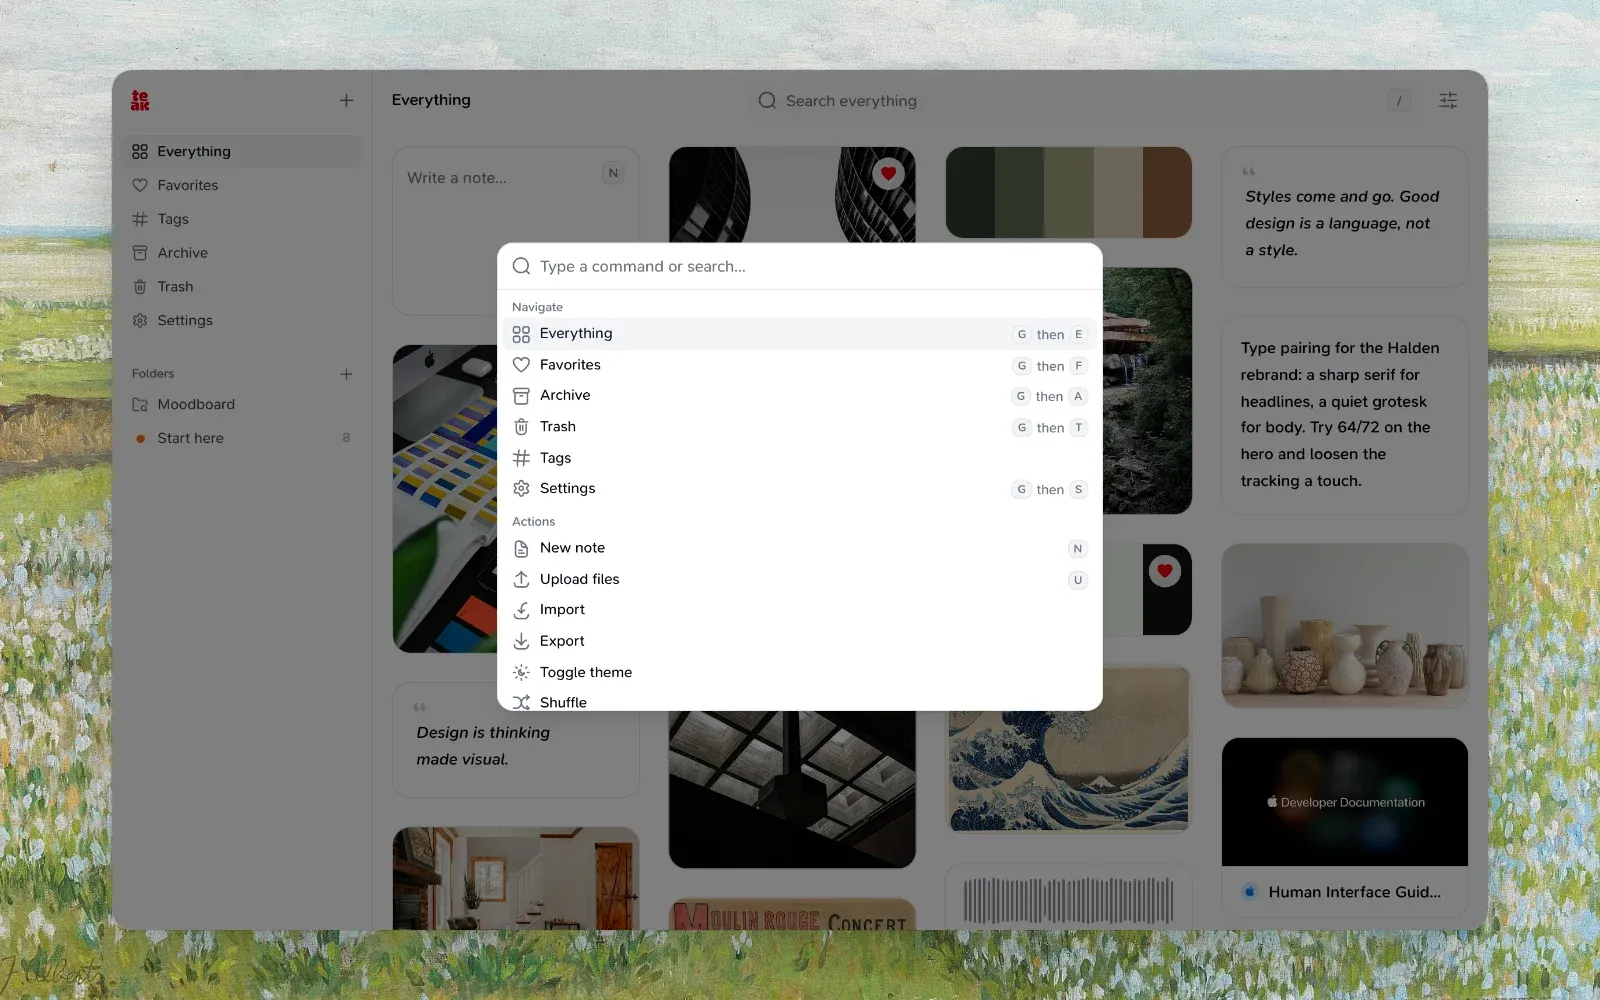Open the audio waveform card
Screen dimensions: 1600x1000
[x=1068, y=897]
